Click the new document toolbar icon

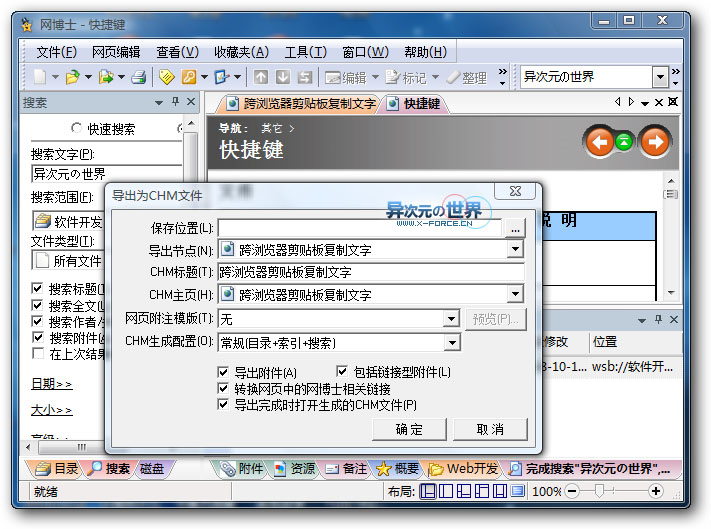point(40,77)
